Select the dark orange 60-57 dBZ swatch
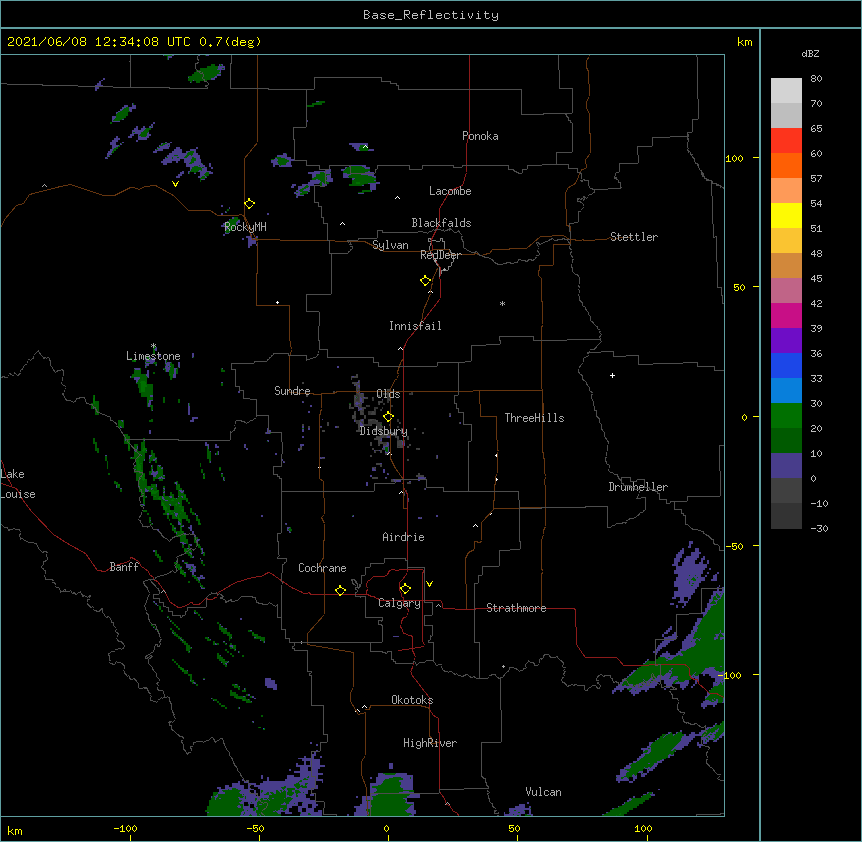Viewport: 862px width, 842px height. click(786, 165)
